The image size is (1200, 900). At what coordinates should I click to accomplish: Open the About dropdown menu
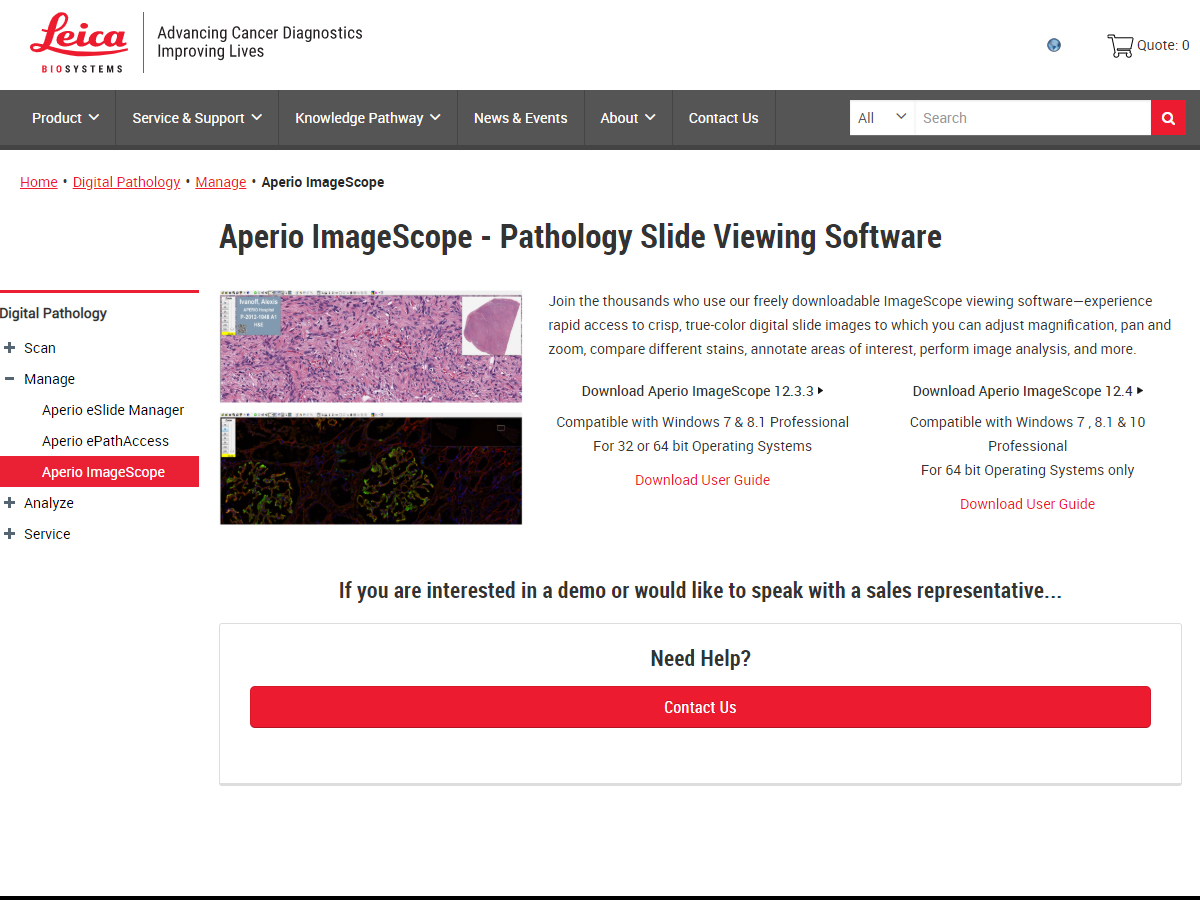pos(627,117)
